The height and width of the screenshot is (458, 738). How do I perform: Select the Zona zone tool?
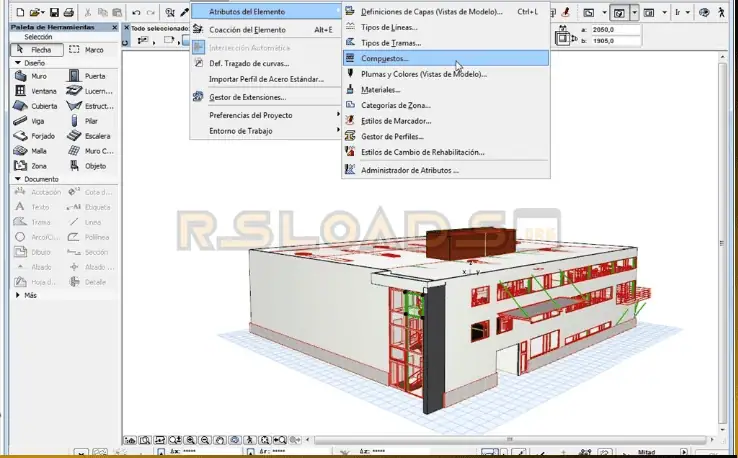click(30, 166)
